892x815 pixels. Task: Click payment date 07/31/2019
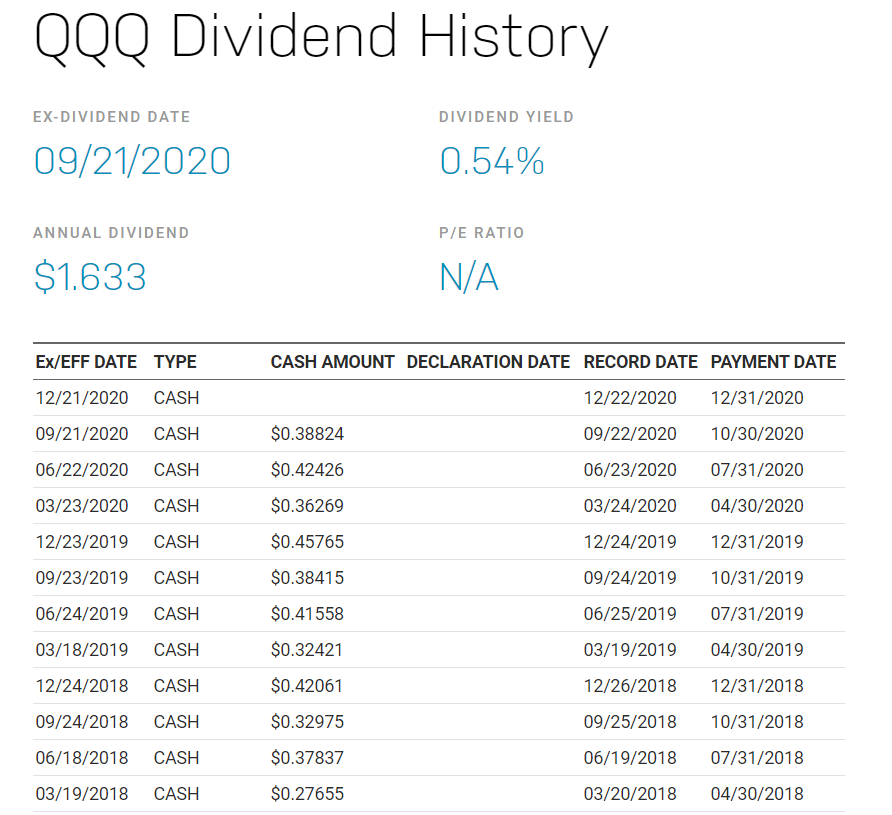coord(757,614)
